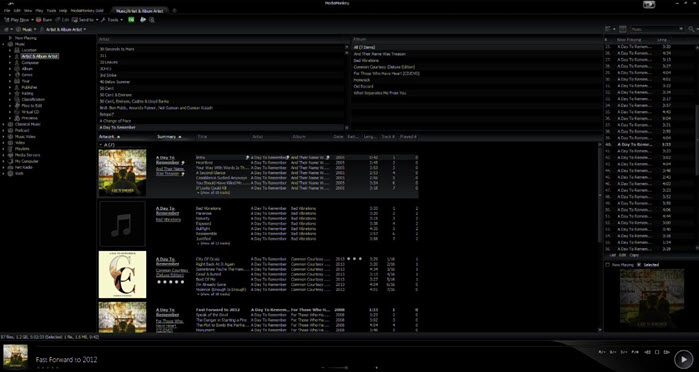Select the Location node icon in the tree
Image resolution: width=699 pixels, height=372 pixels.
click(x=17, y=50)
